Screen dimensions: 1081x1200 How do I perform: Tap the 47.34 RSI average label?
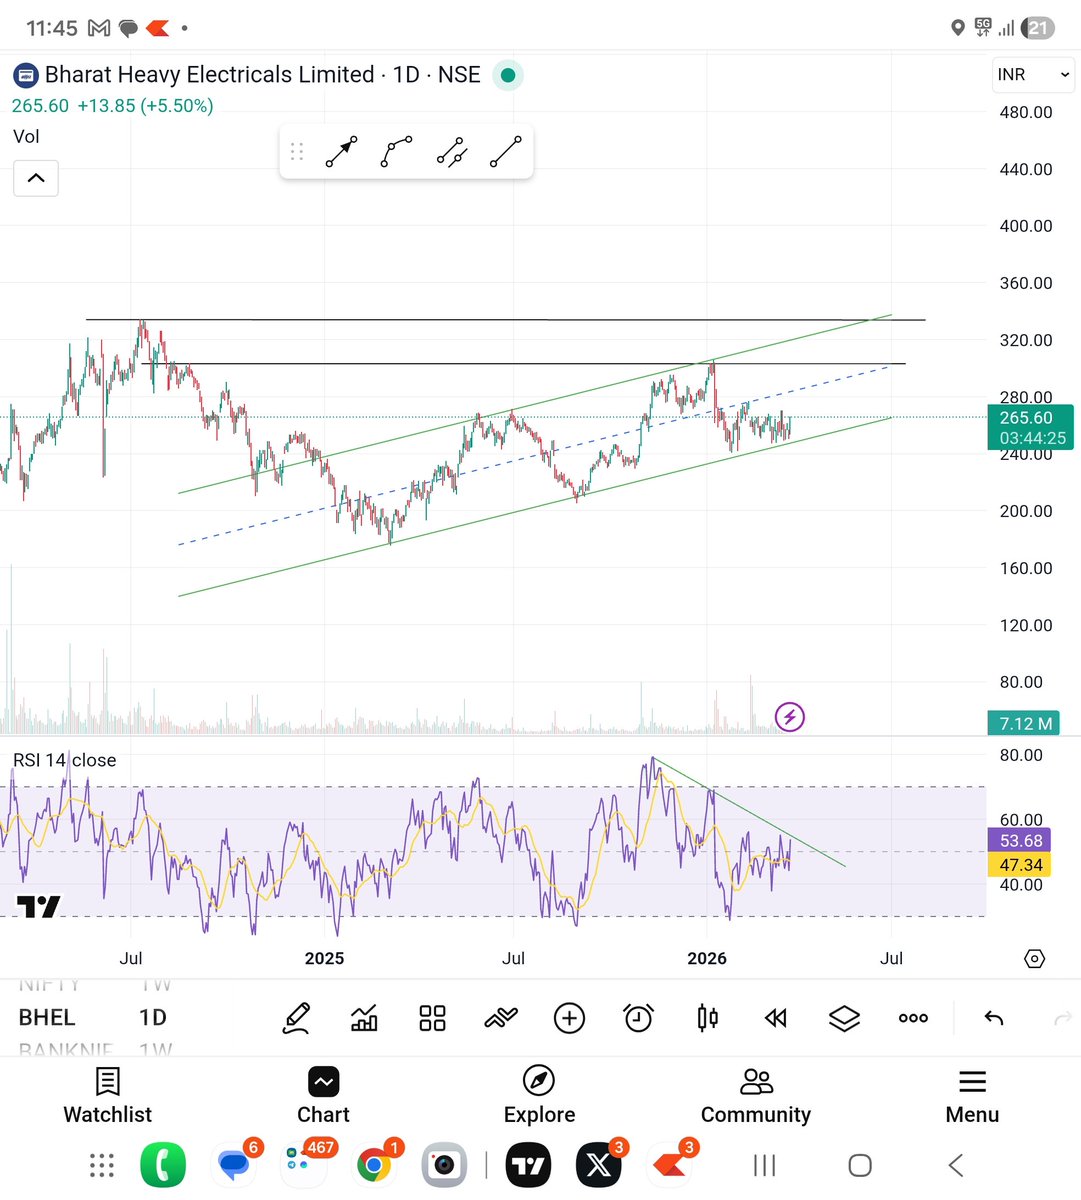1020,865
